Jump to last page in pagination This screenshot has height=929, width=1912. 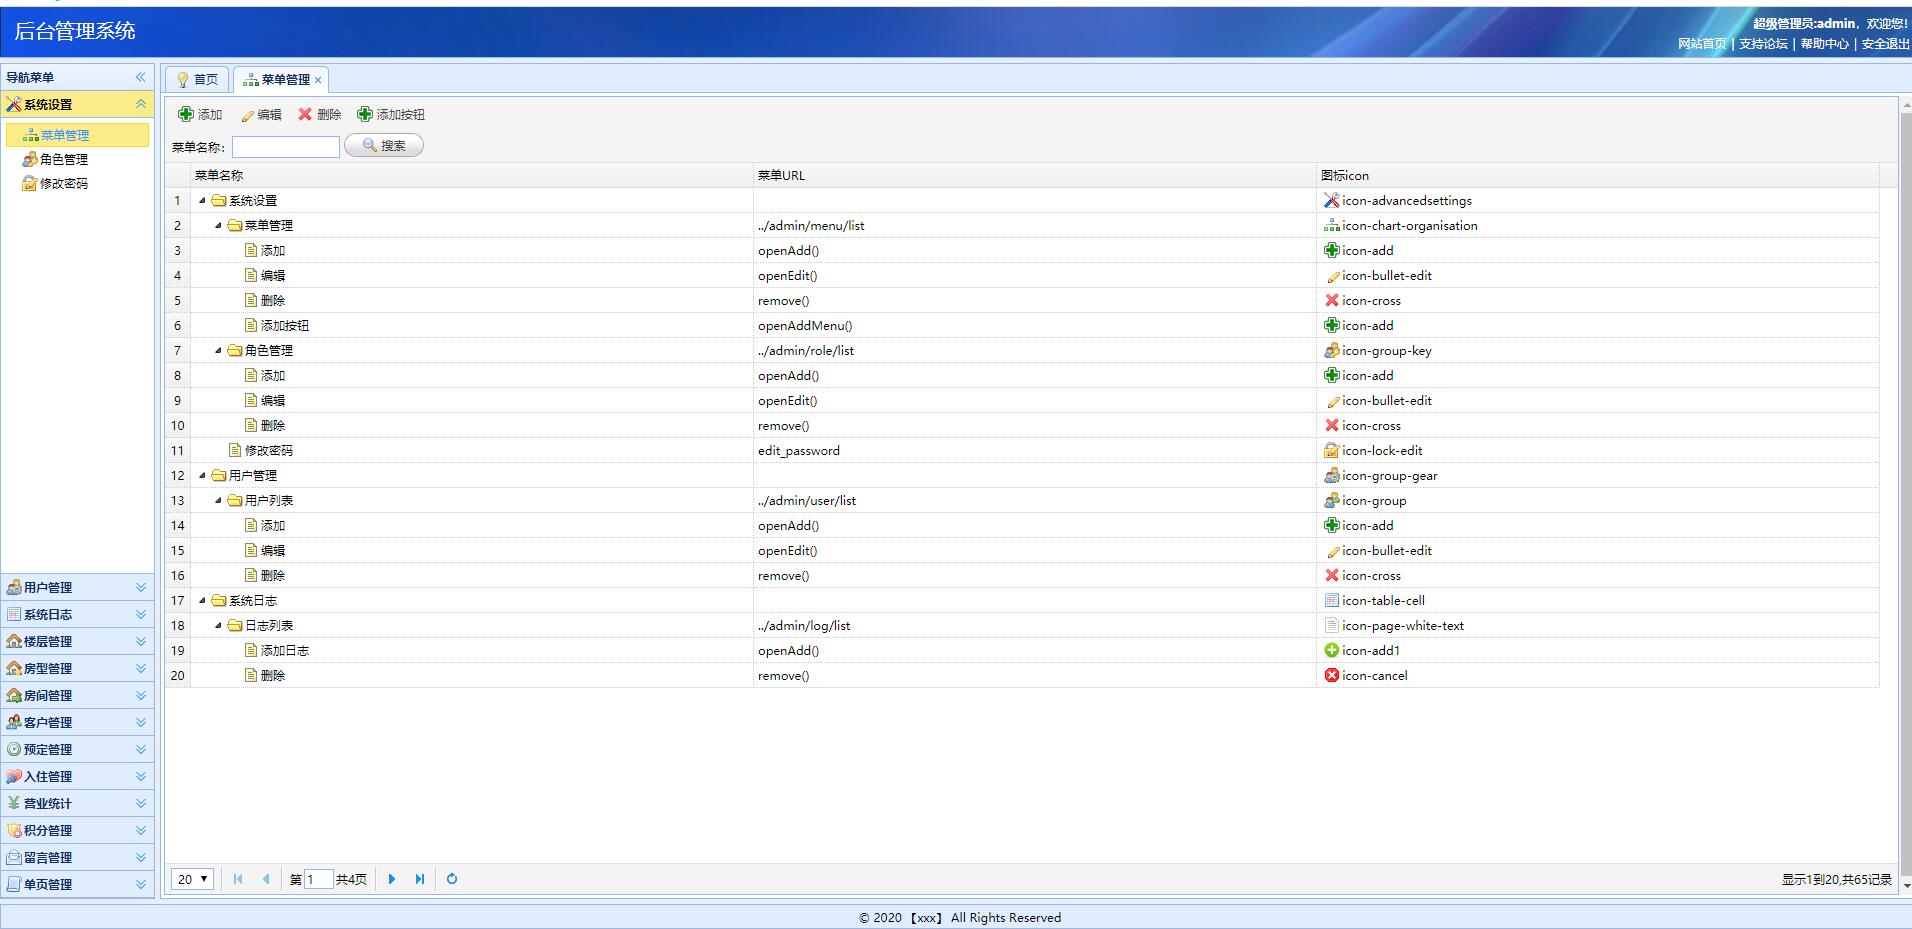(x=420, y=879)
